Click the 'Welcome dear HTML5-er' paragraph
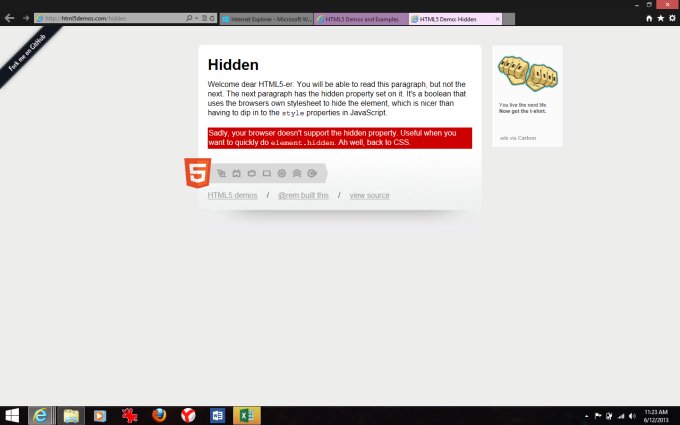680x425 pixels. click(337, 98)
